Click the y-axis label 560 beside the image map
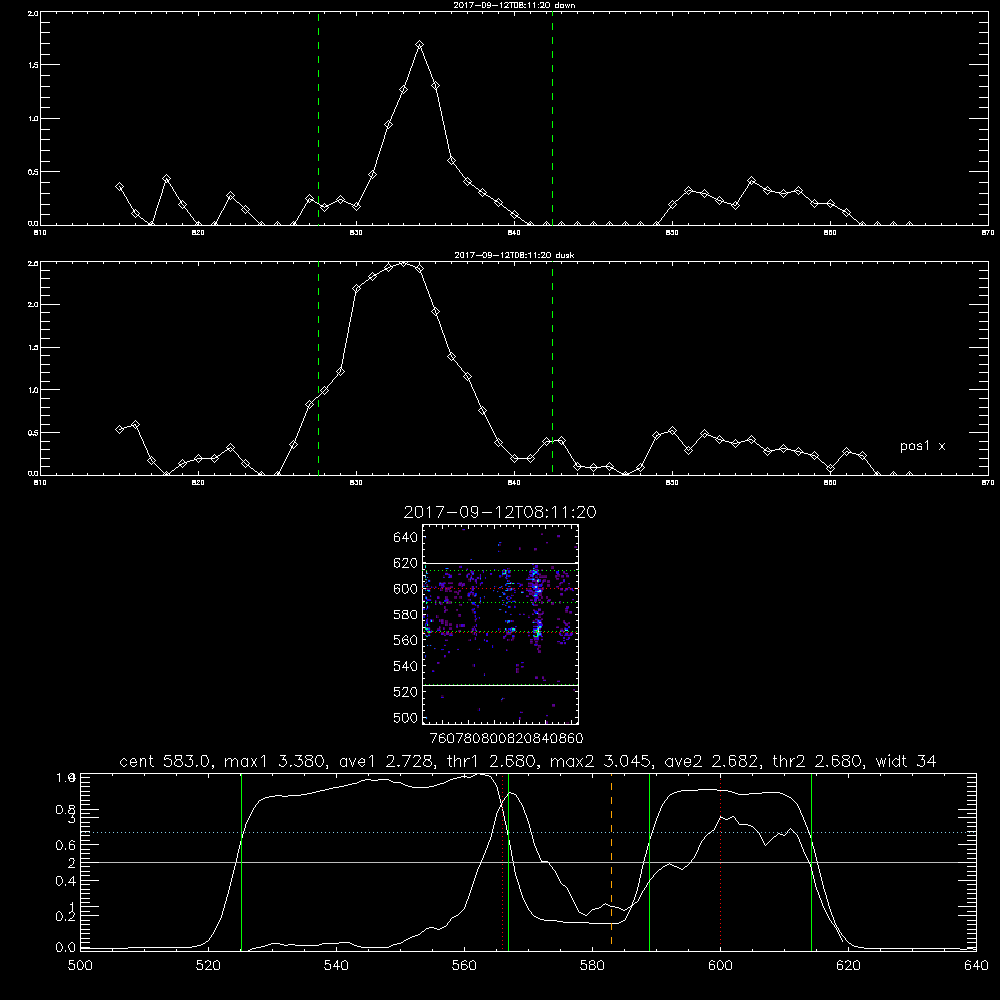 406,640
